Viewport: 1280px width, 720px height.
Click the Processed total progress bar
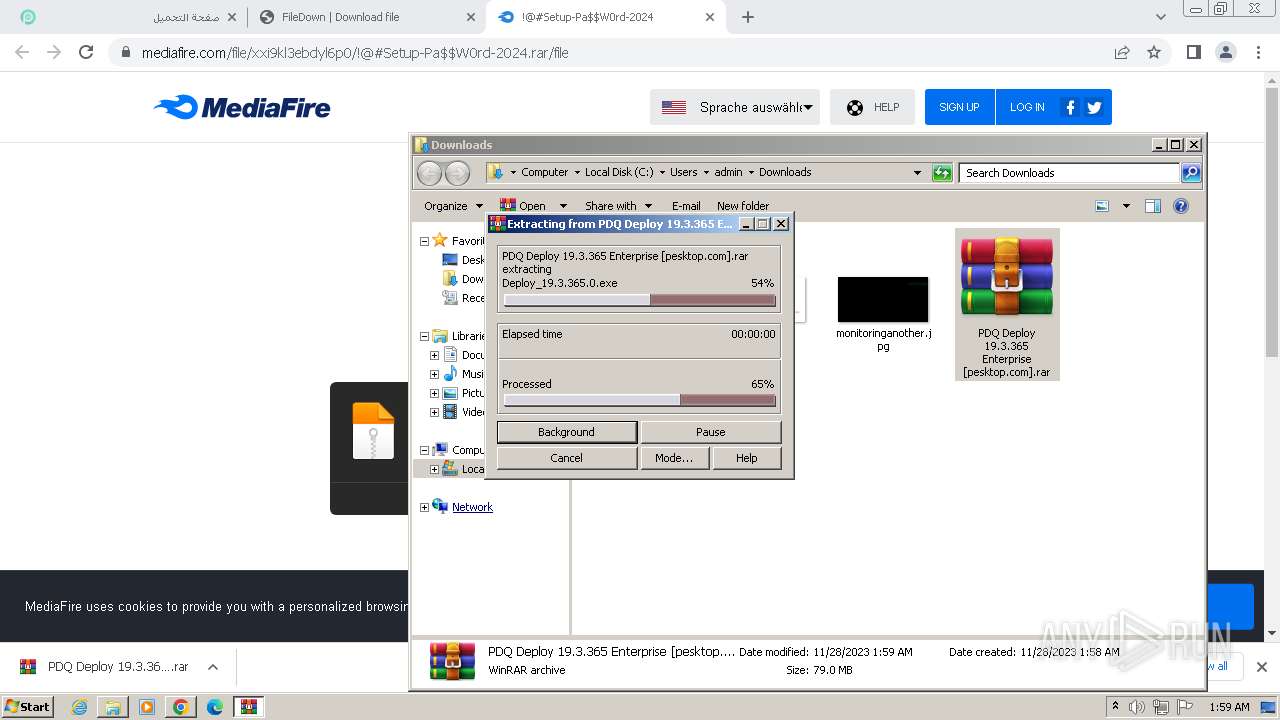point(640,400)
